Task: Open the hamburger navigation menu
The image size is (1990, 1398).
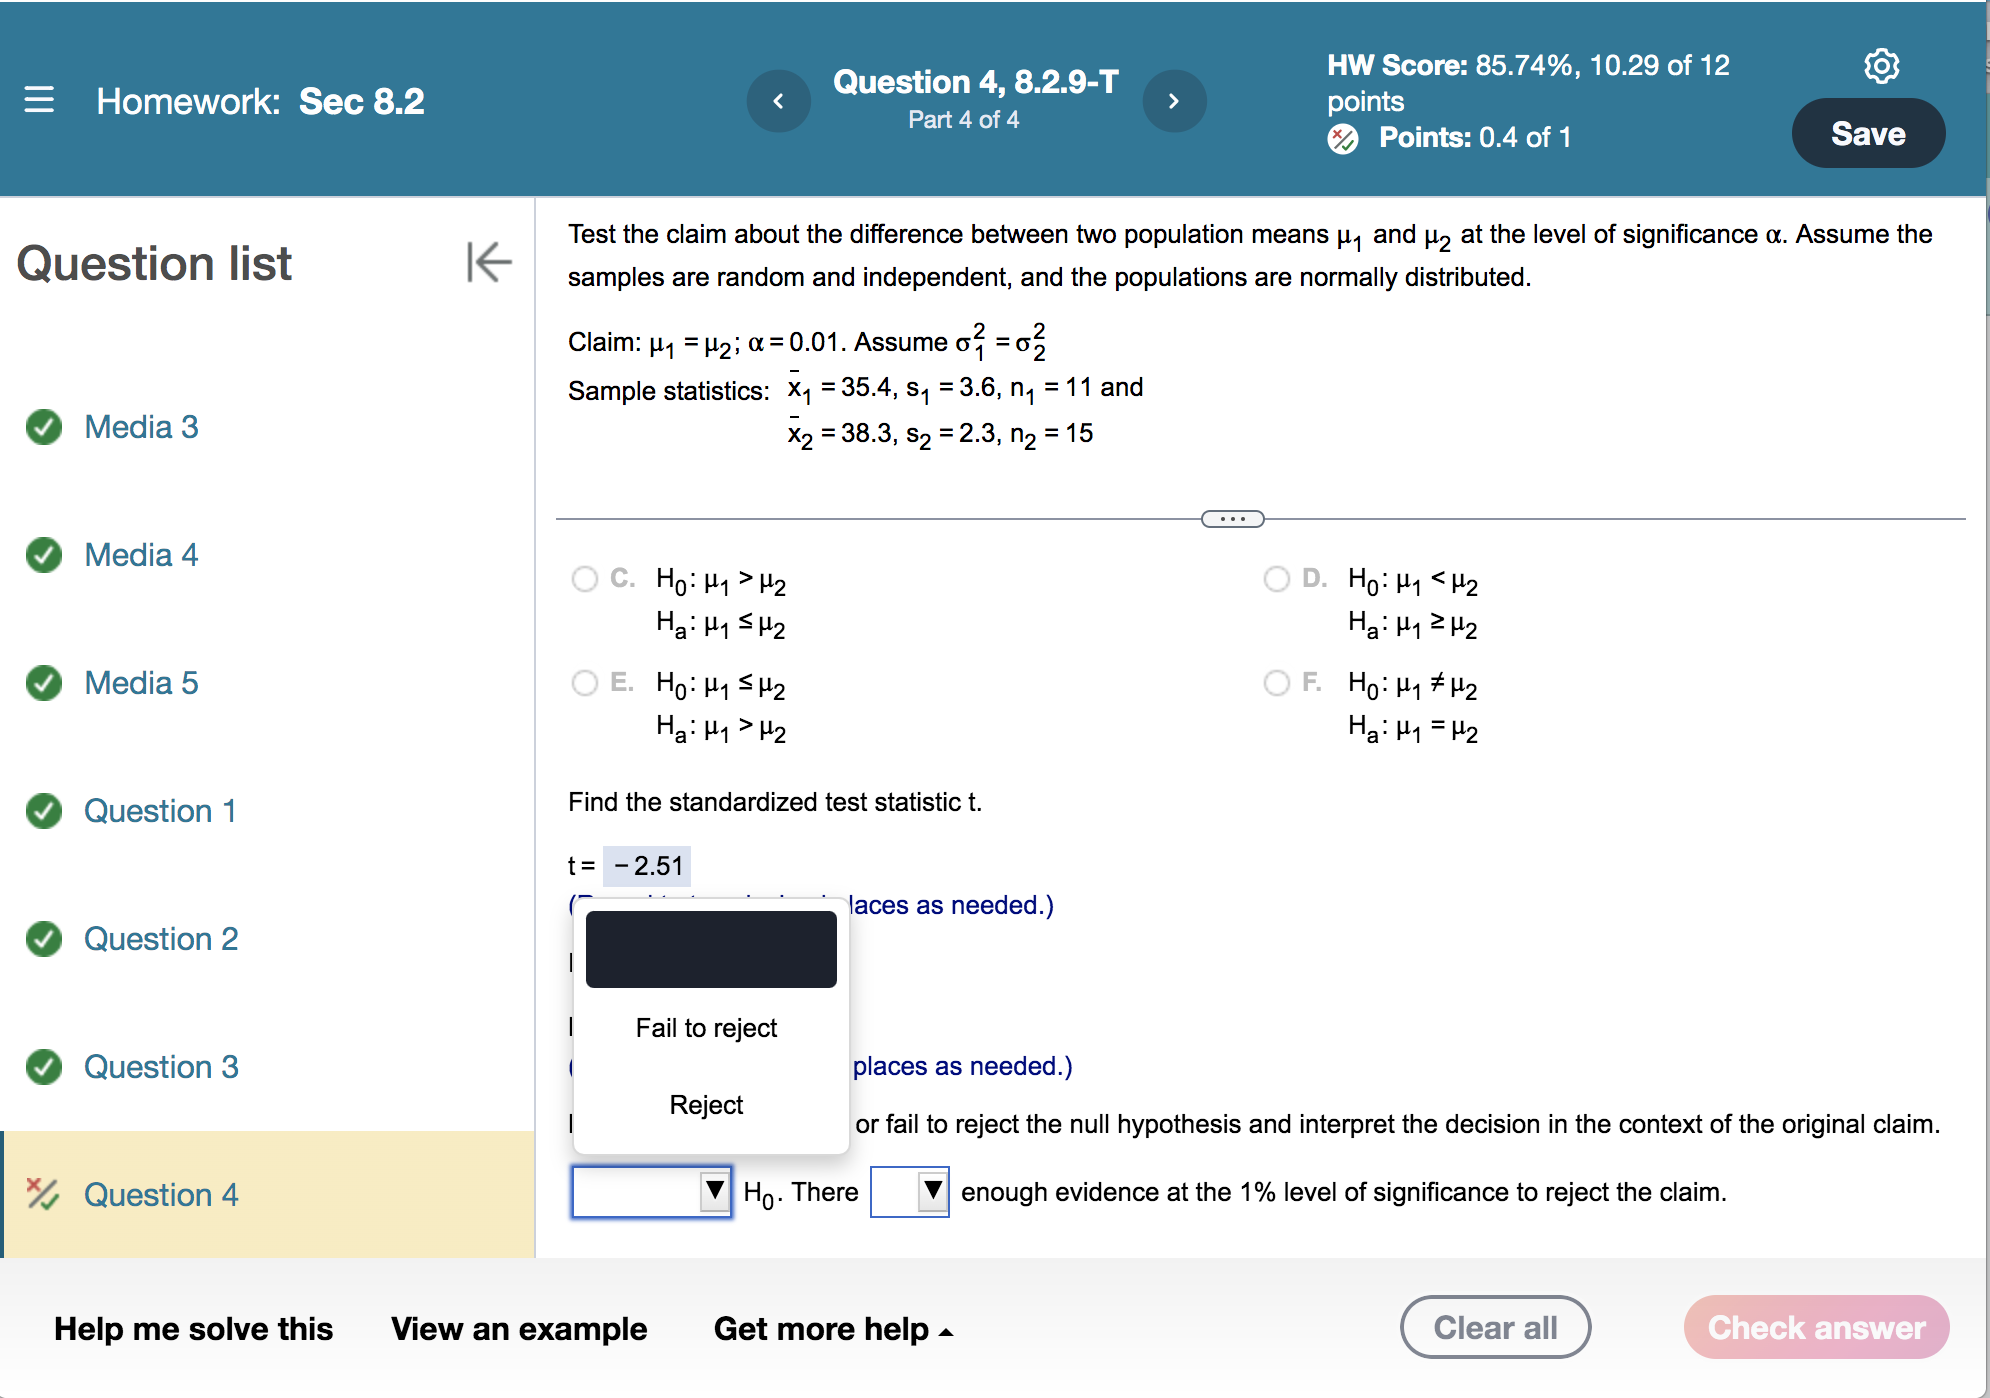Action: pyautogui.click(x=39, y=100)
